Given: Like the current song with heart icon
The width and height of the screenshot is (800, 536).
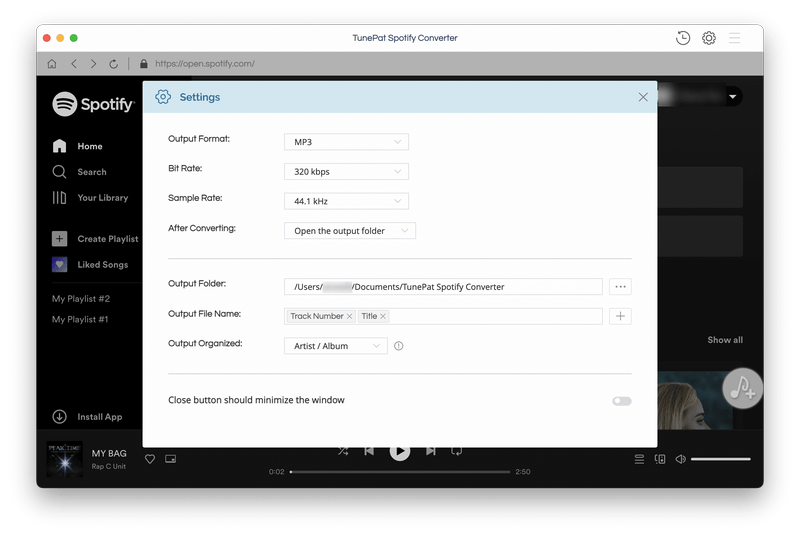Looking at the screenshot, I should tap(150, 459).
